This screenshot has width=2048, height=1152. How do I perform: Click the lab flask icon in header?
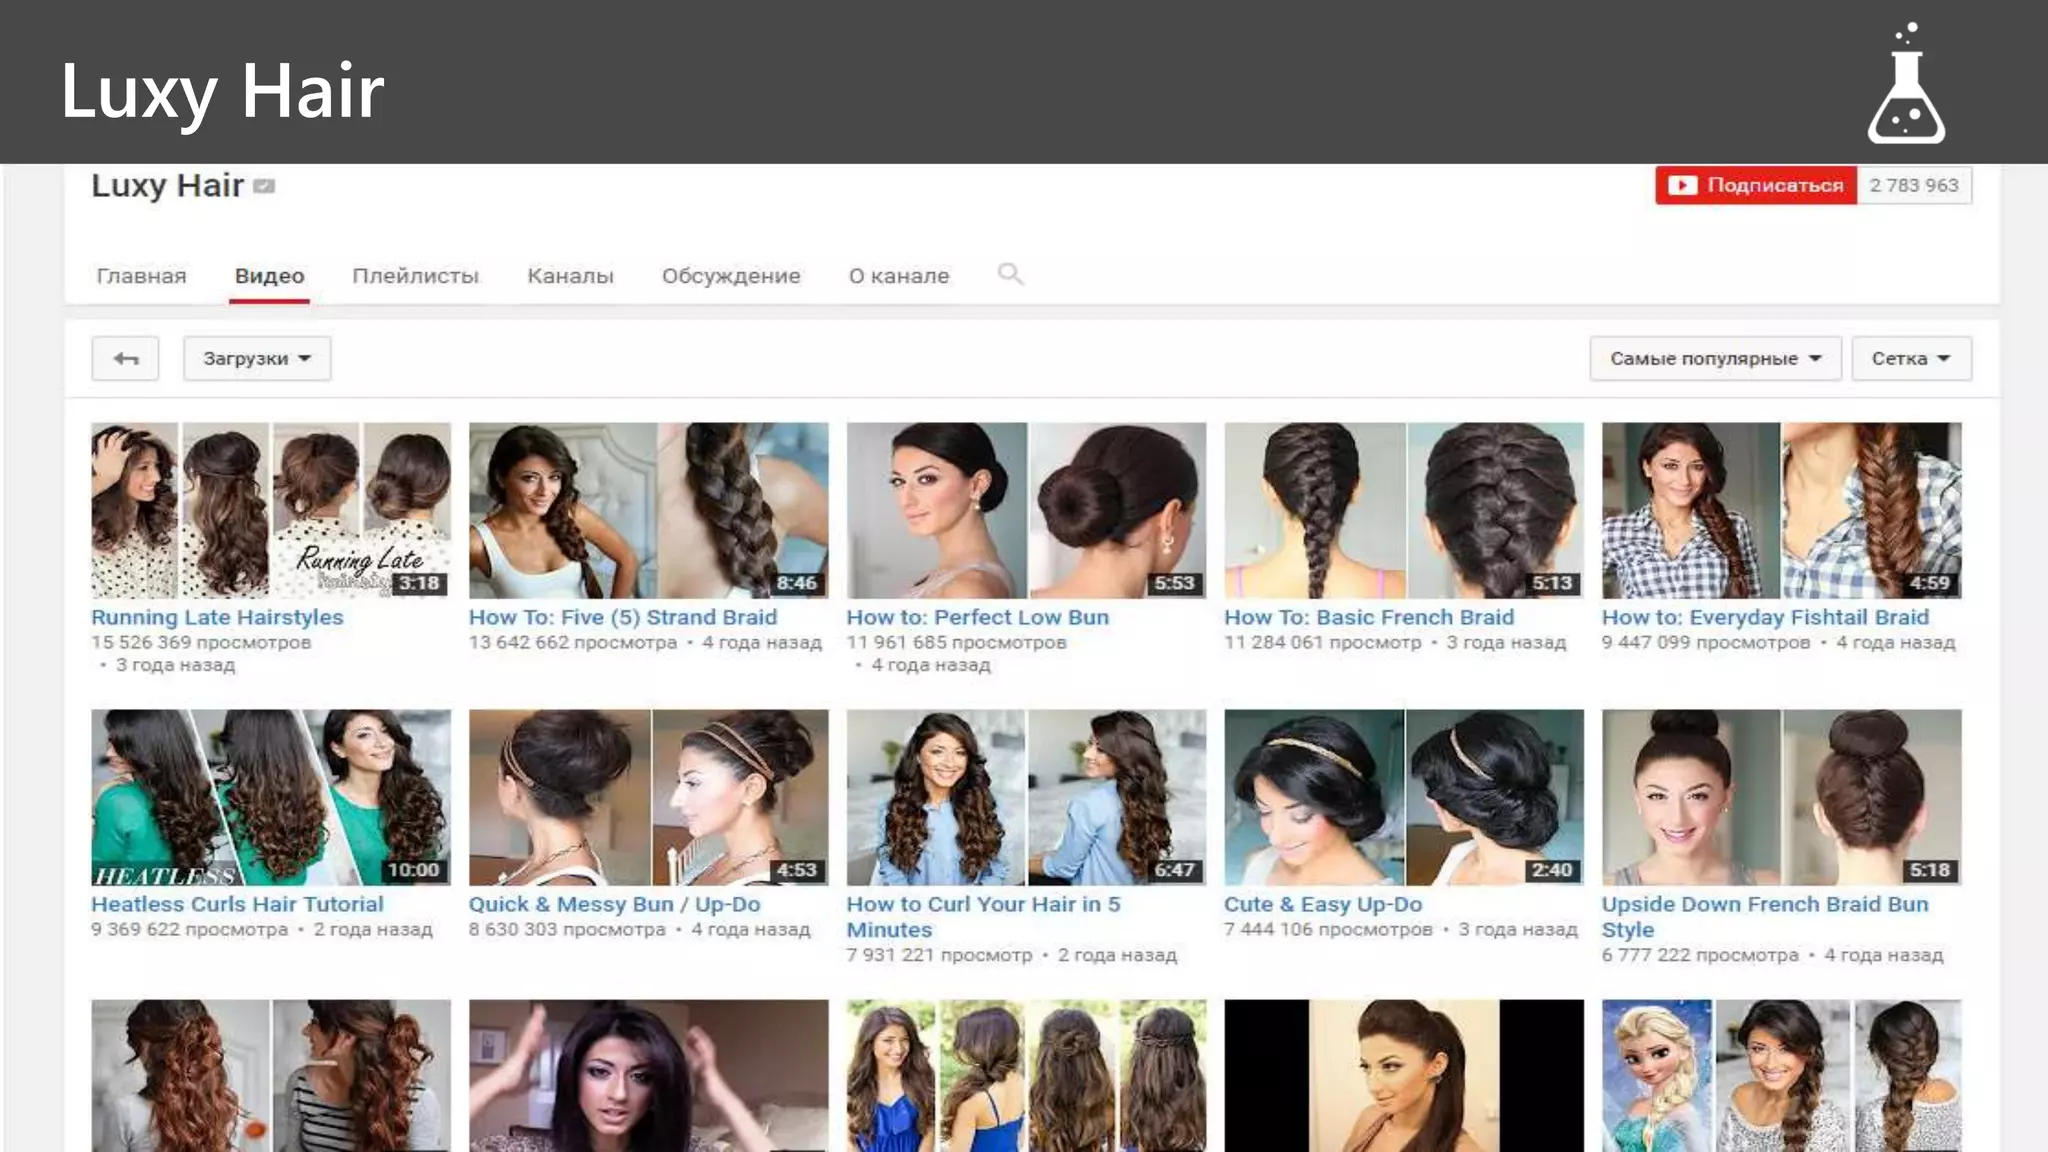tap(1906, 84)
